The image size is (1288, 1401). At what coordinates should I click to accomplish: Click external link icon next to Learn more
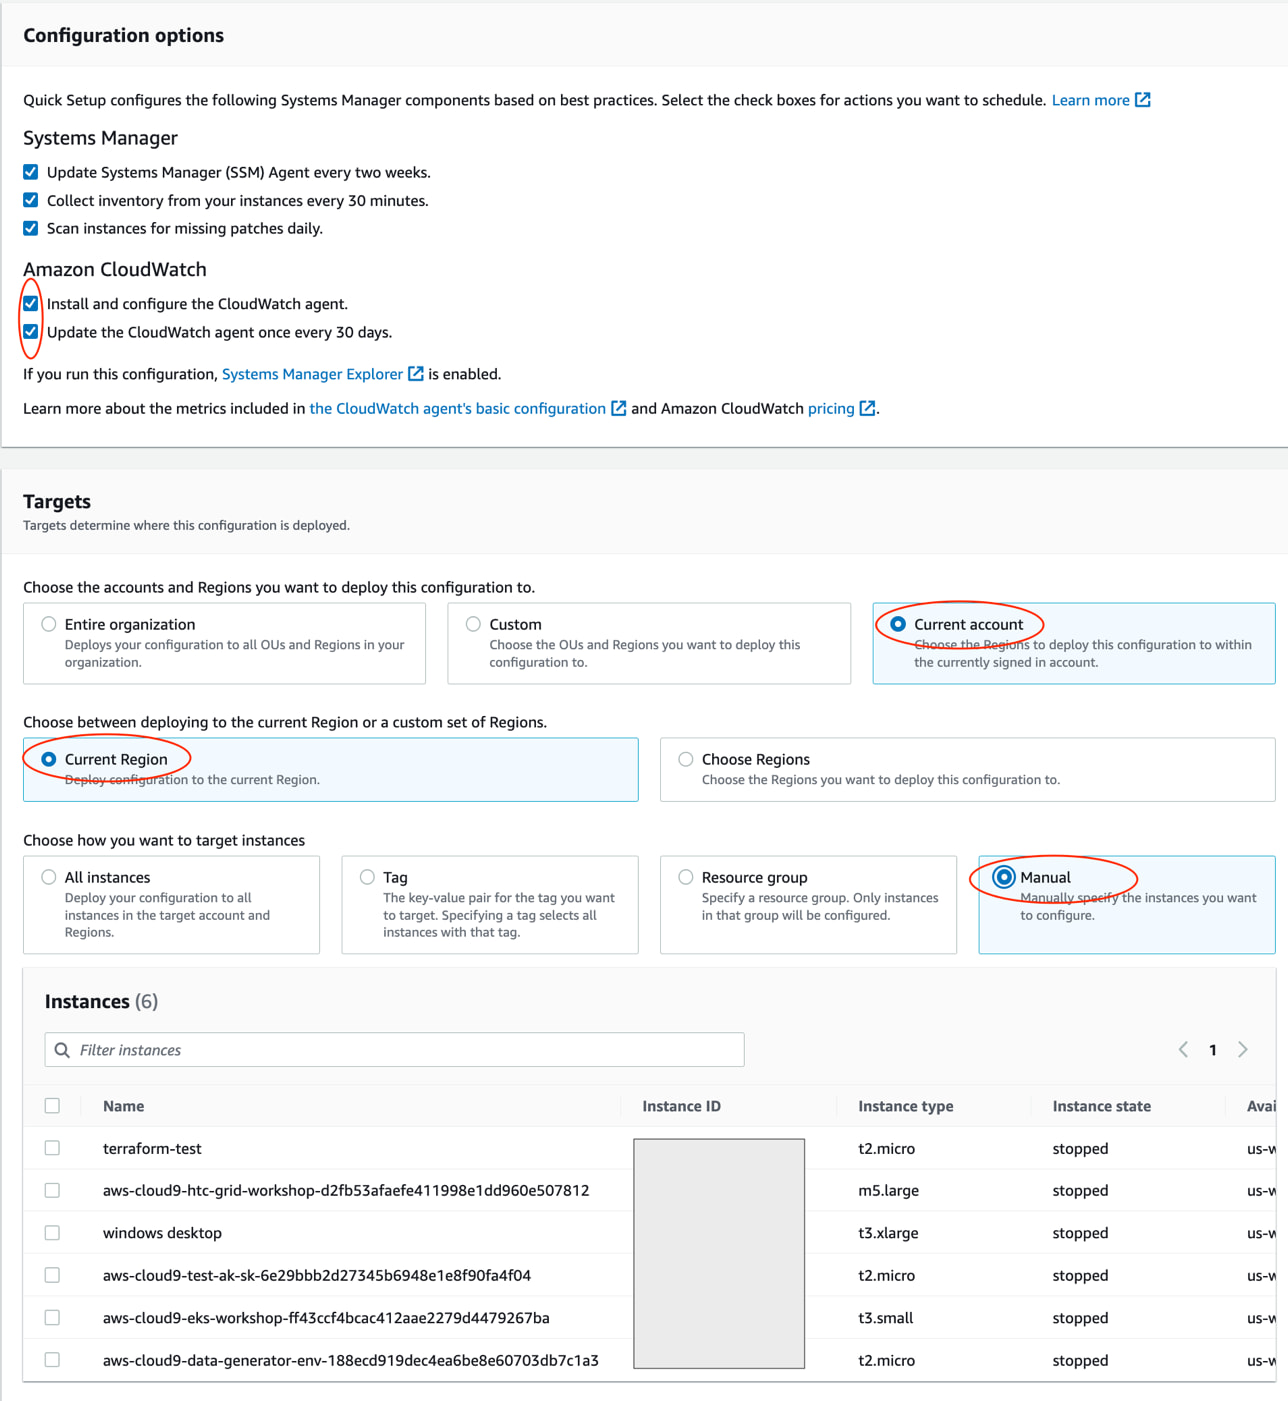point(1143,99)
